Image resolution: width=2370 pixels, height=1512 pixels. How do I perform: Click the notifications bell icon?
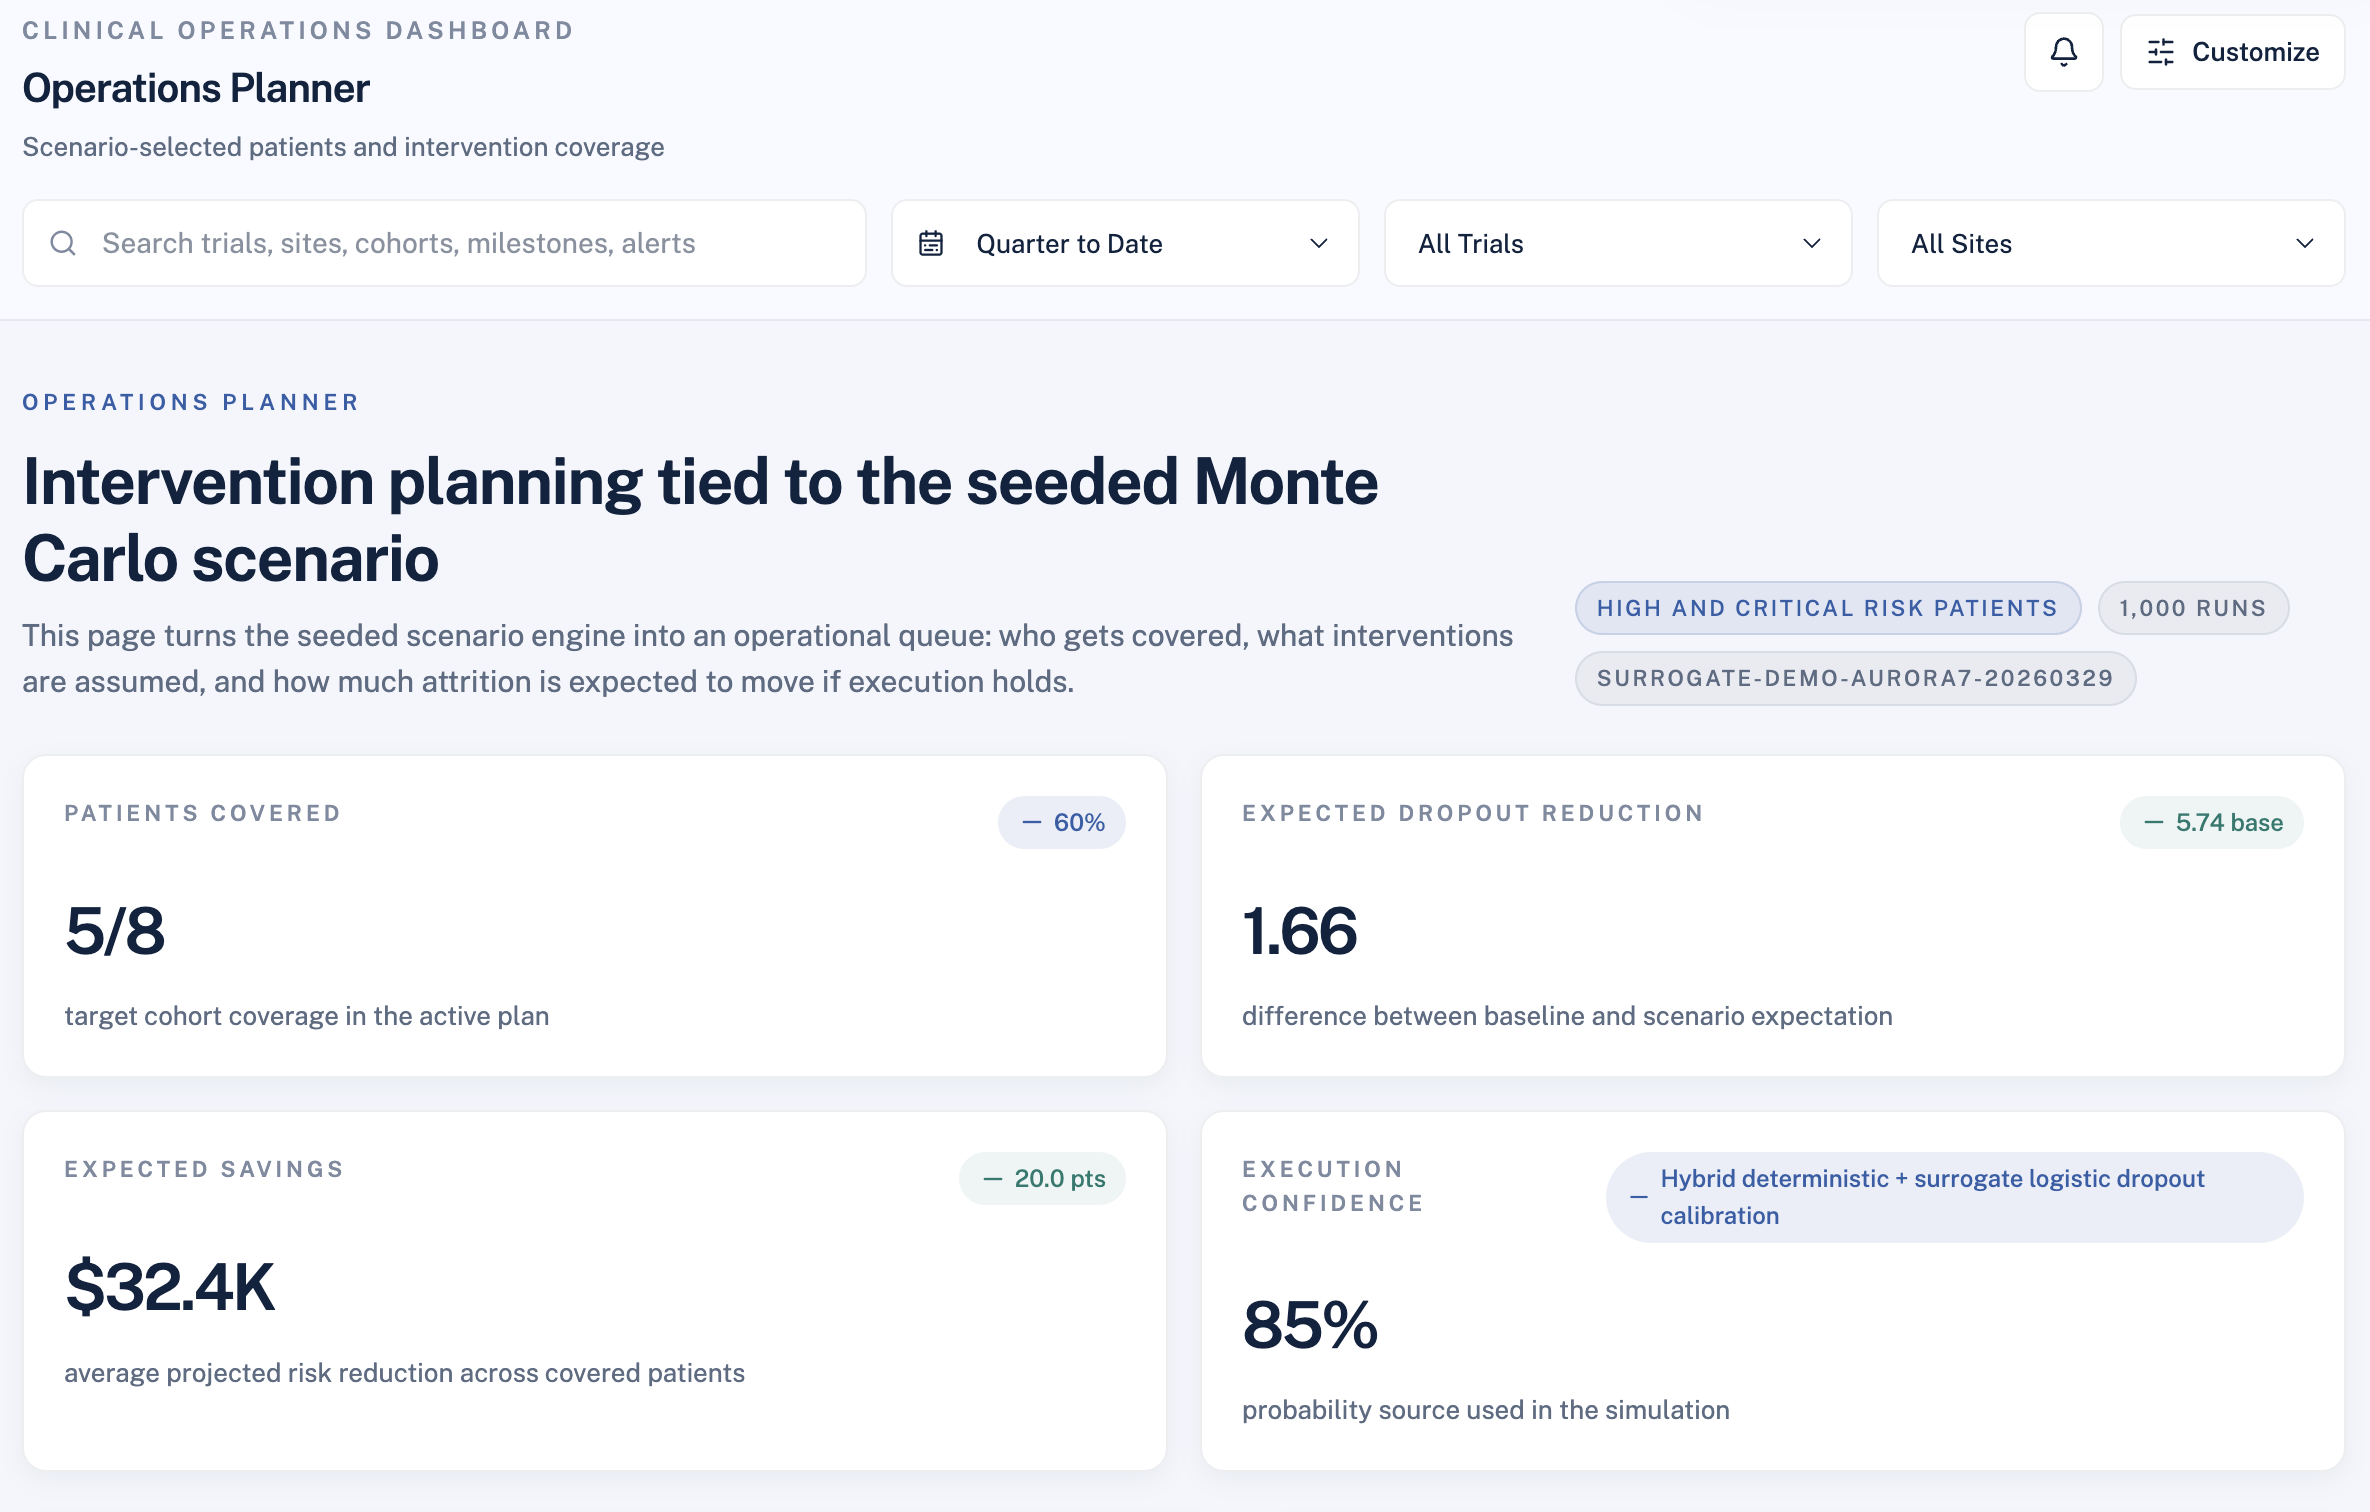tap(2063, 52)
